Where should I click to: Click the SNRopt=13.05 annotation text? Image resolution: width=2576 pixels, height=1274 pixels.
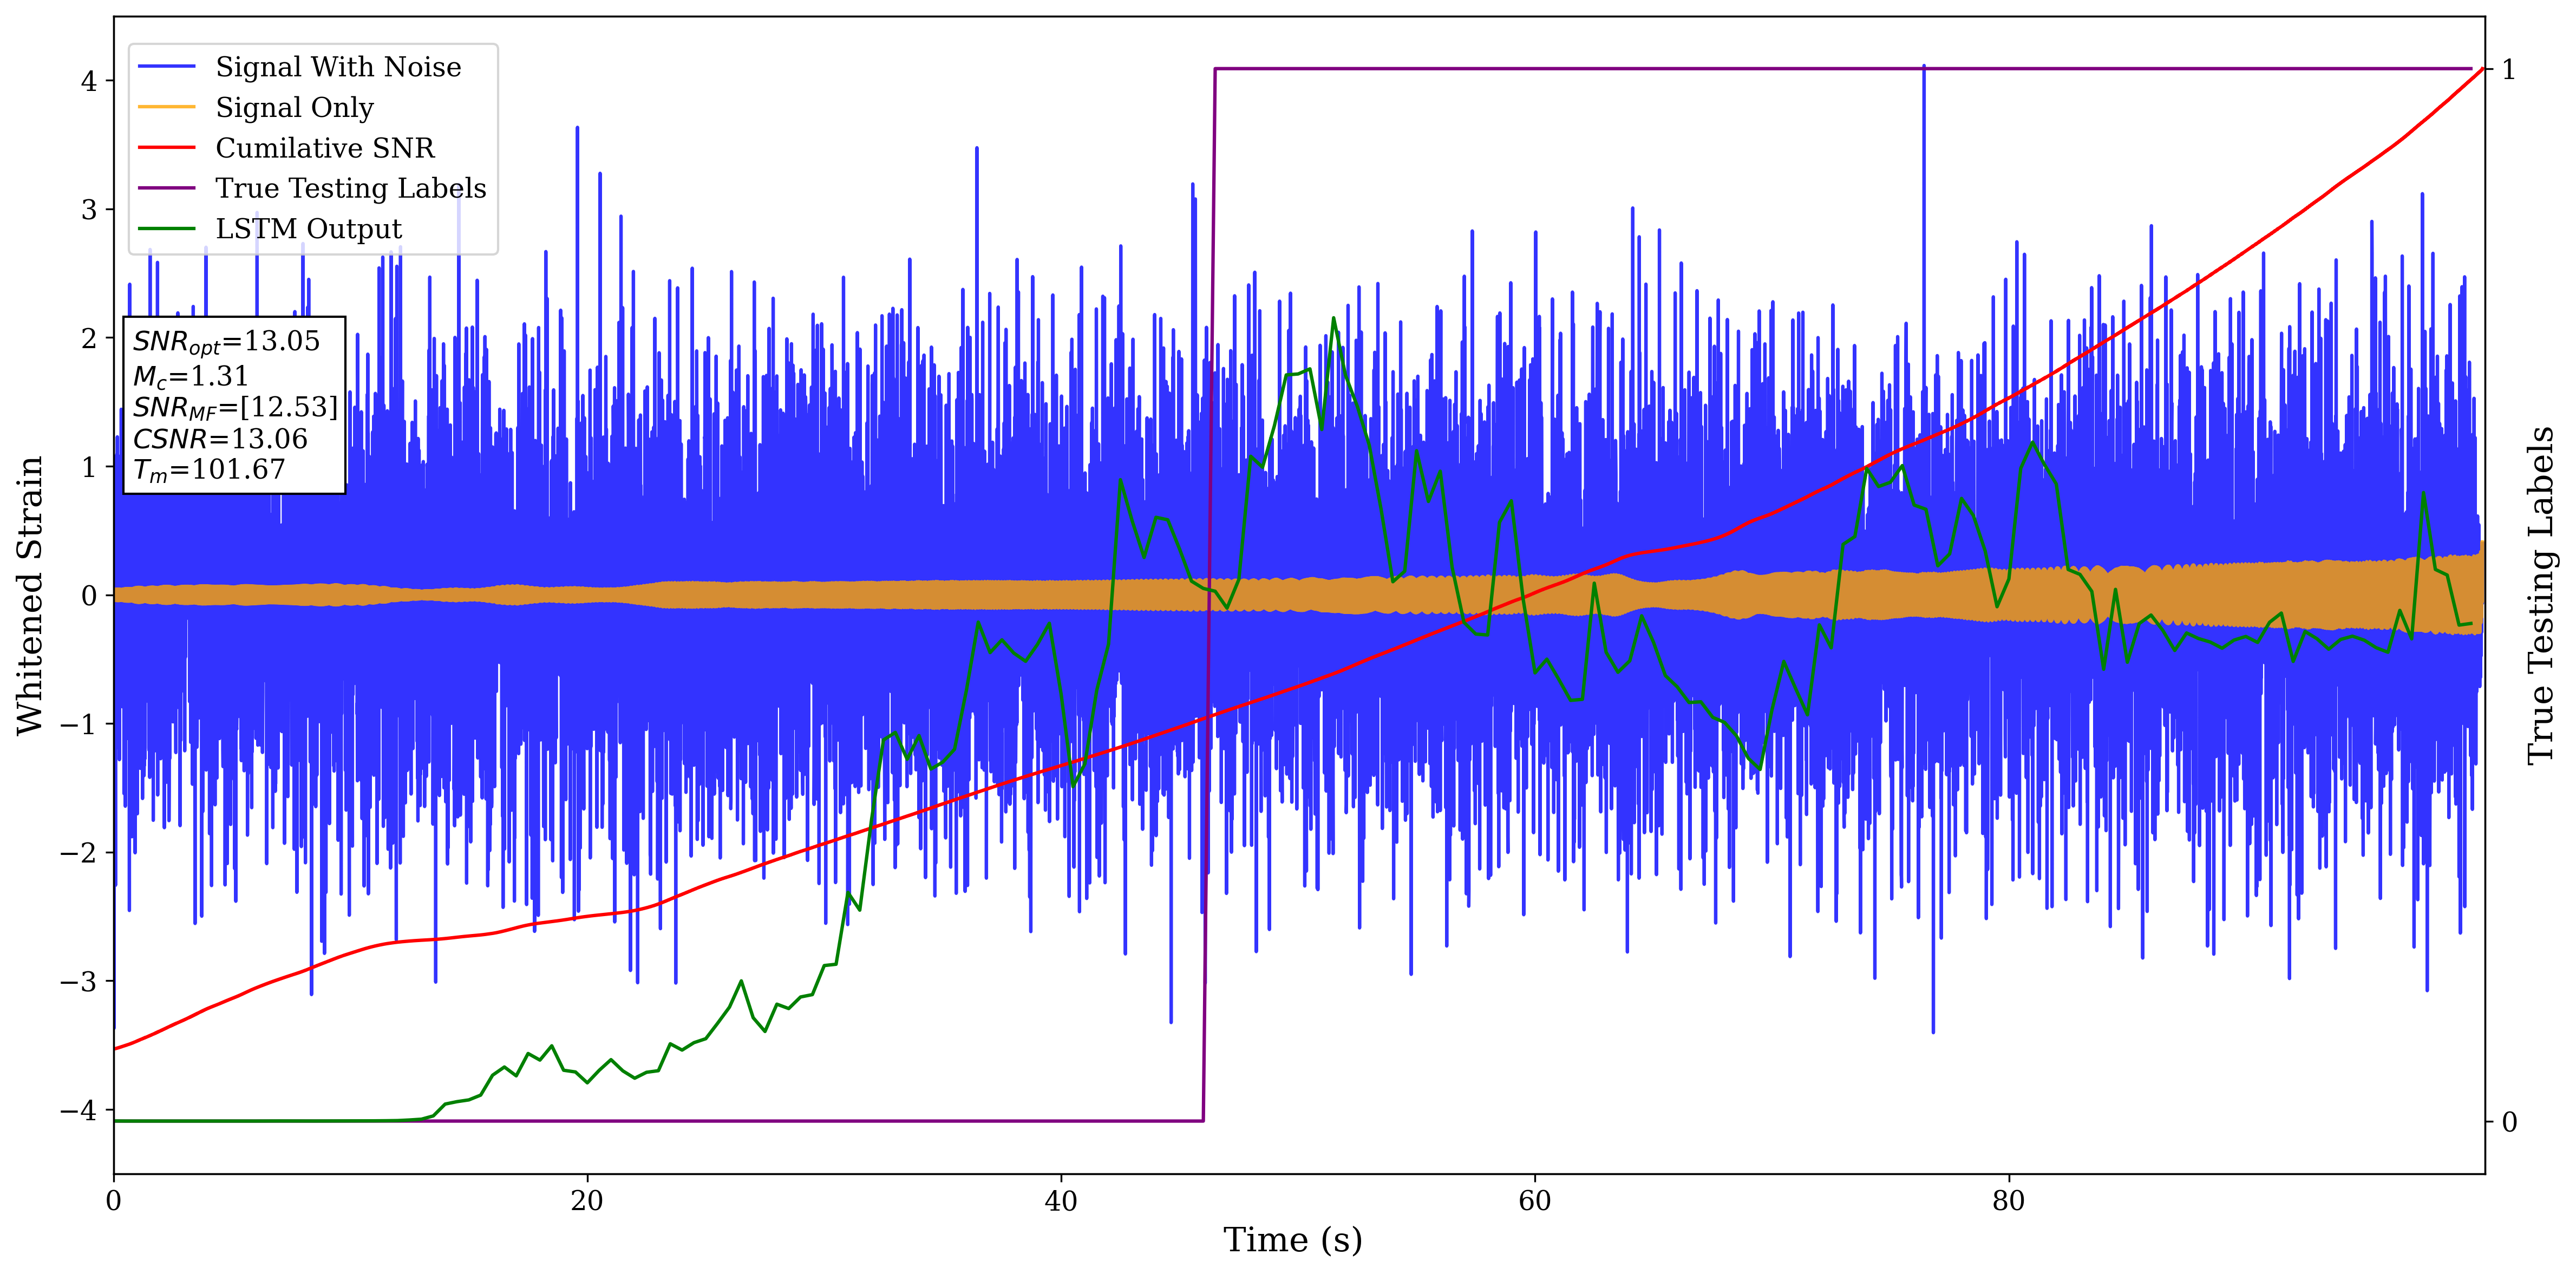(226, 342)
